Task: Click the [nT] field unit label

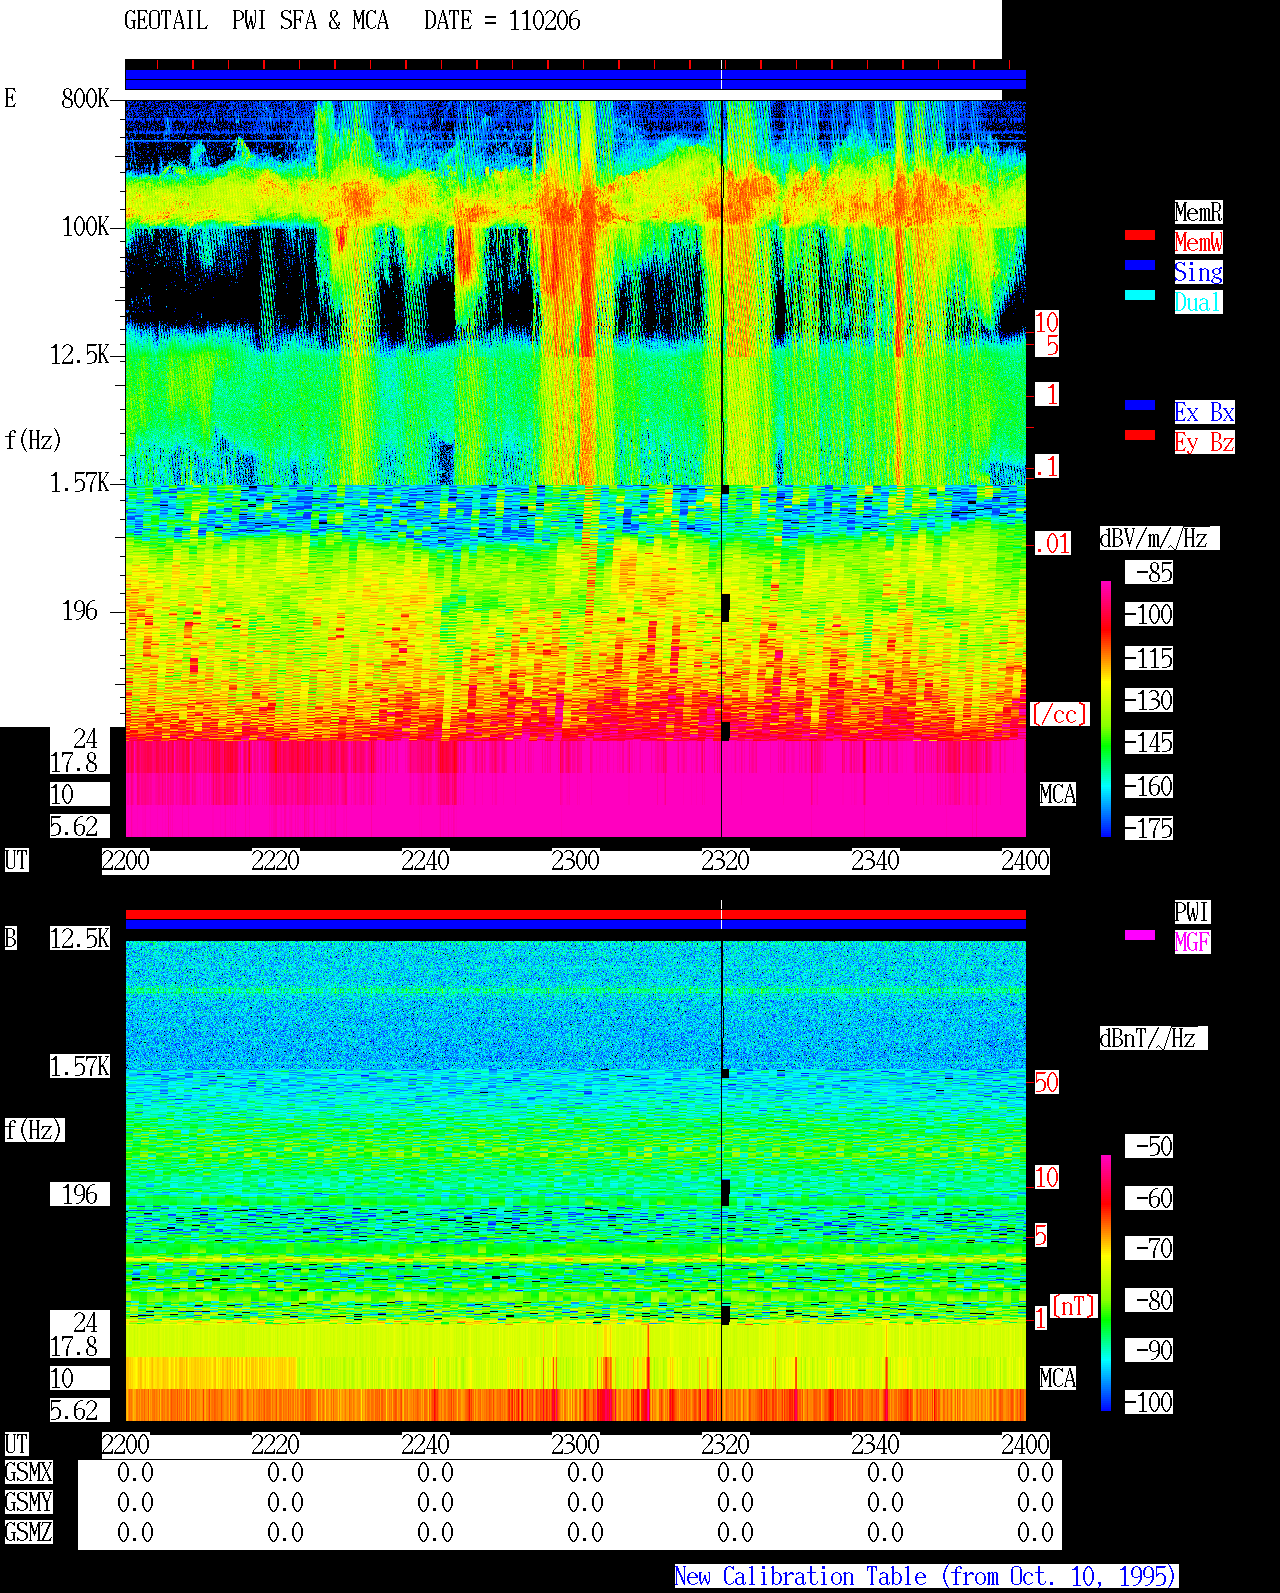Action: [x=1075, y=1306]
